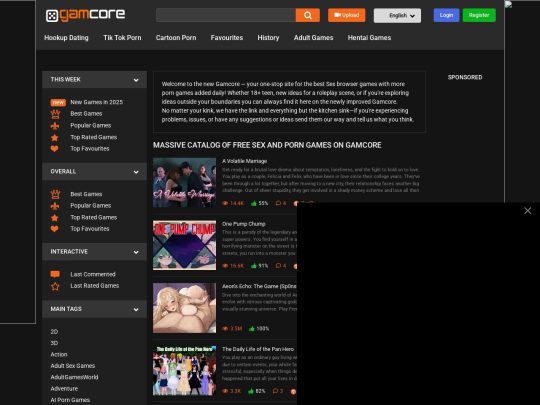Click the green Register button
Viewport: 540px width, 405px height.
(479, 15)
